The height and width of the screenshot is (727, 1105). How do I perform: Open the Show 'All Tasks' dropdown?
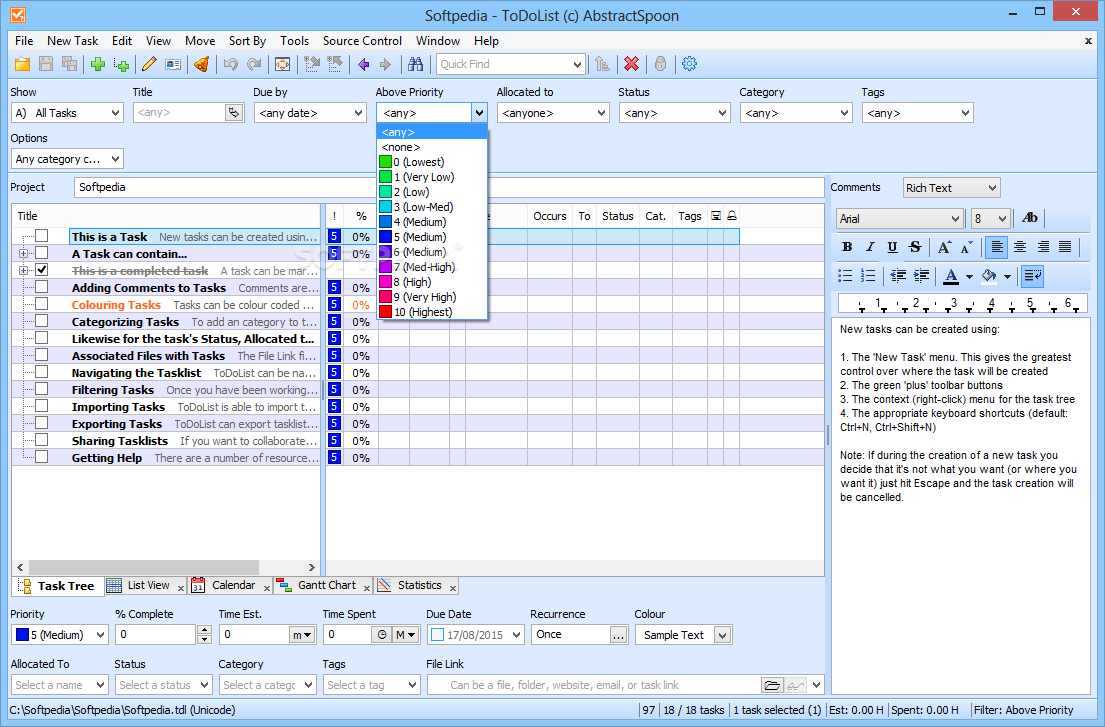click(67, 113)
